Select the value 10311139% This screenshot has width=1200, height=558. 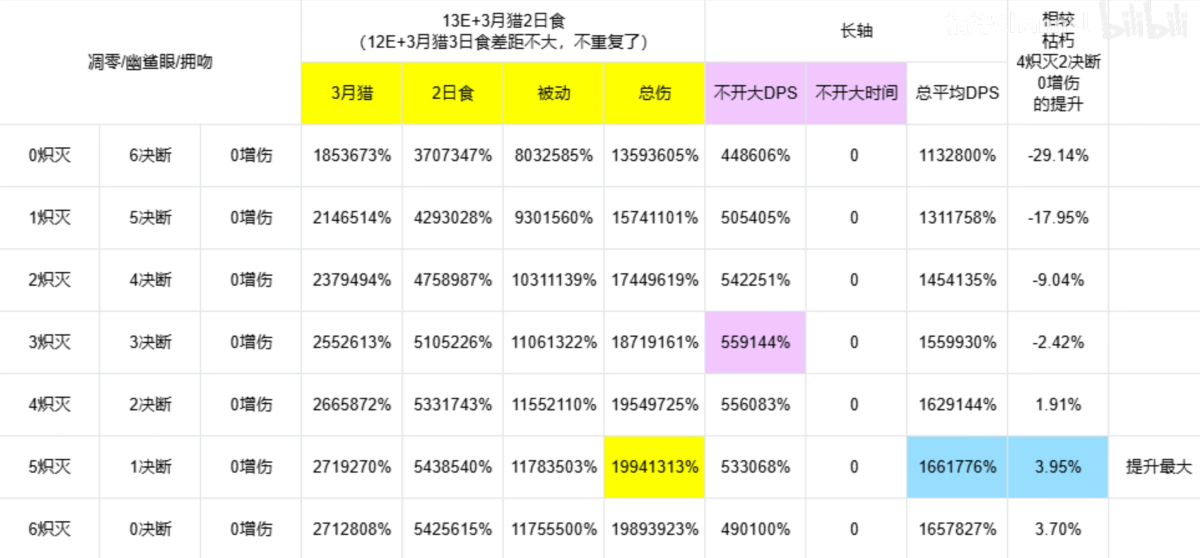coord(554,280)
